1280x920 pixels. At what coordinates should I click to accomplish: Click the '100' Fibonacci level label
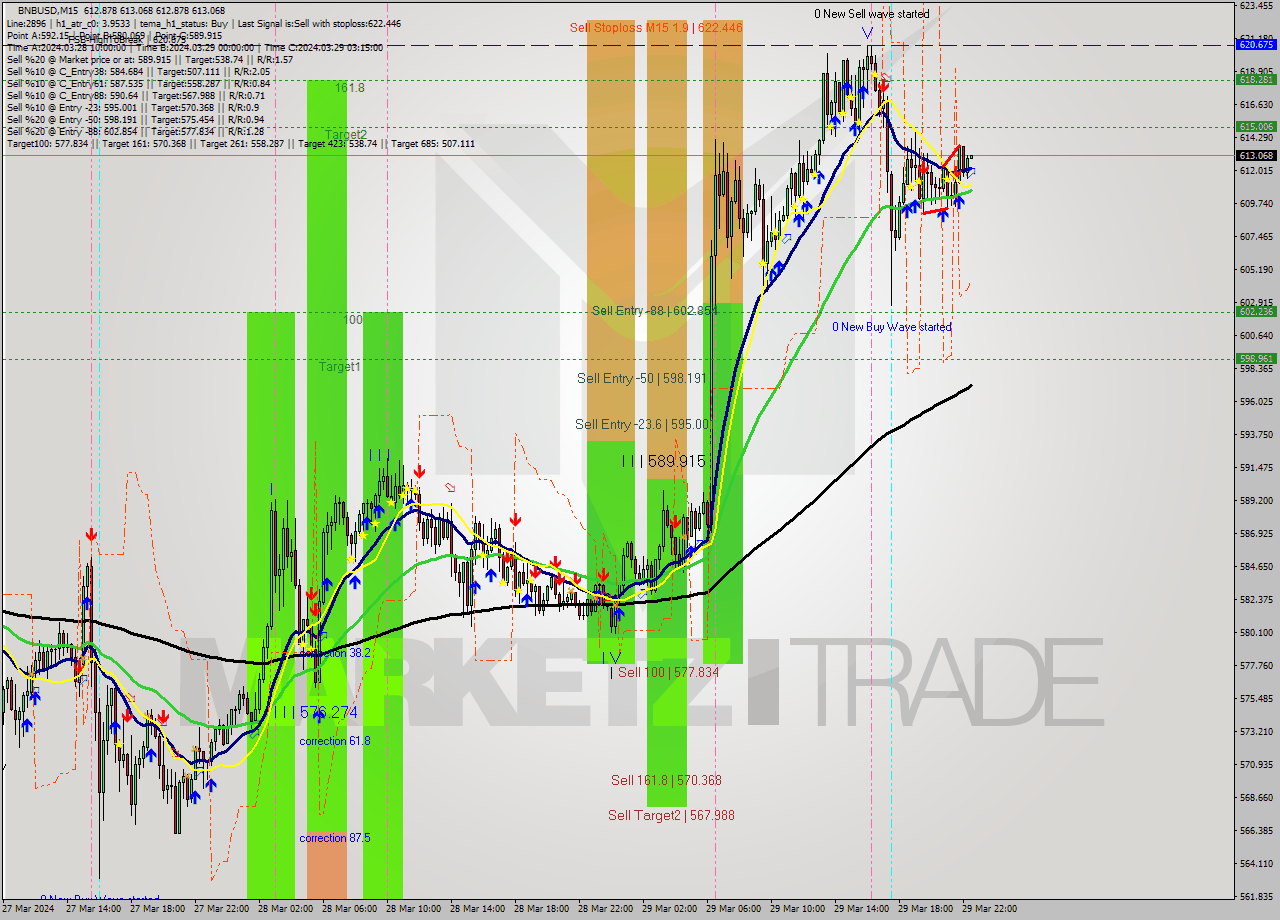click(353, 320)
